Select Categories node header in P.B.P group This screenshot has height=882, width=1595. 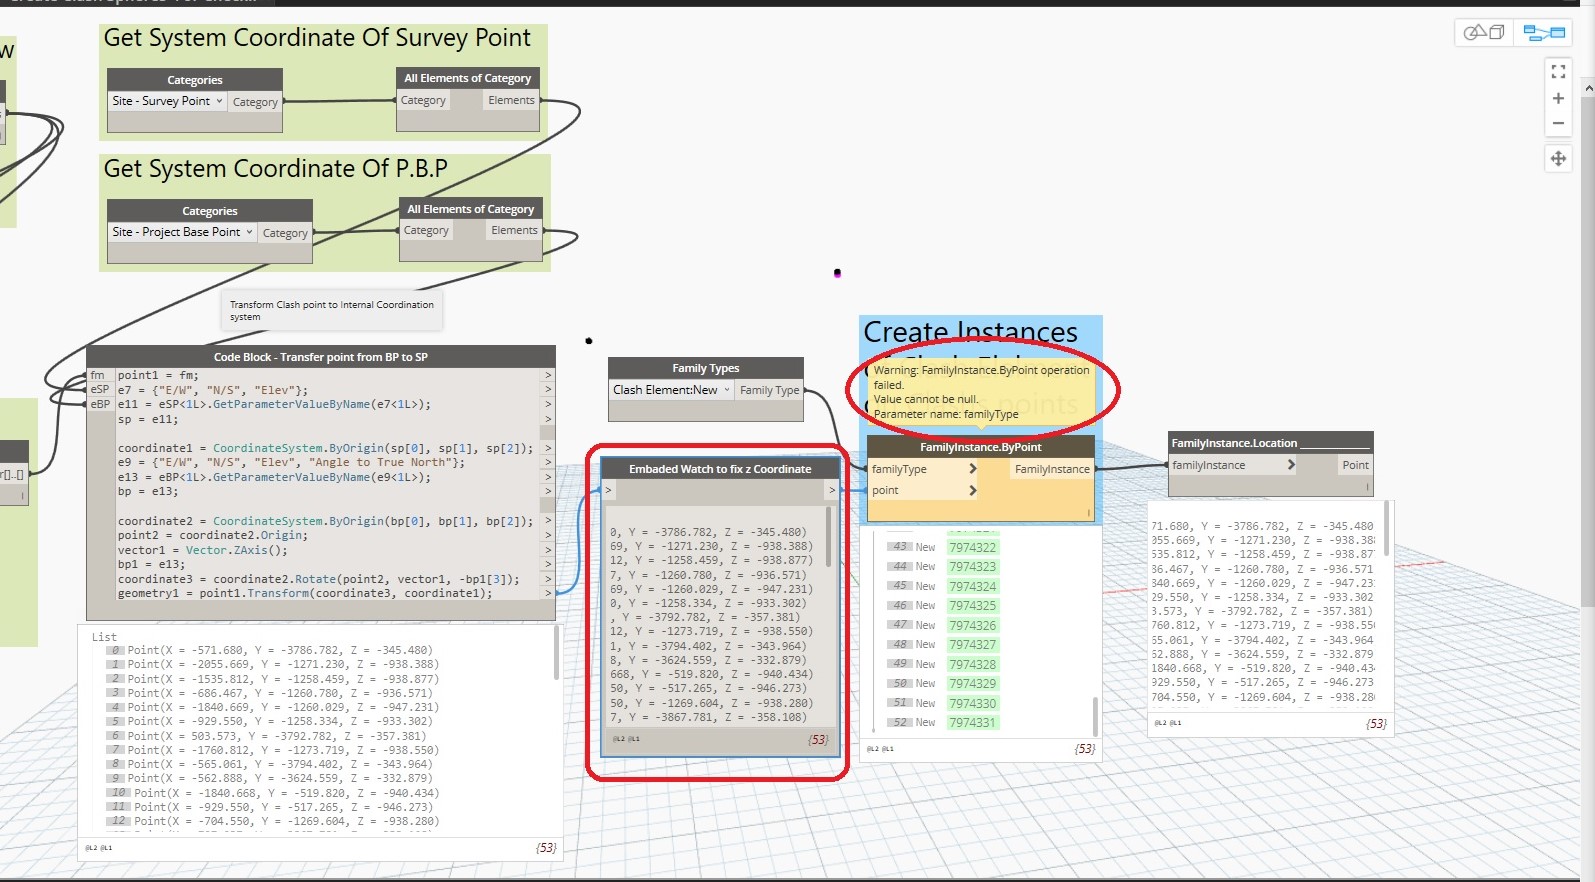coord(210,211)
